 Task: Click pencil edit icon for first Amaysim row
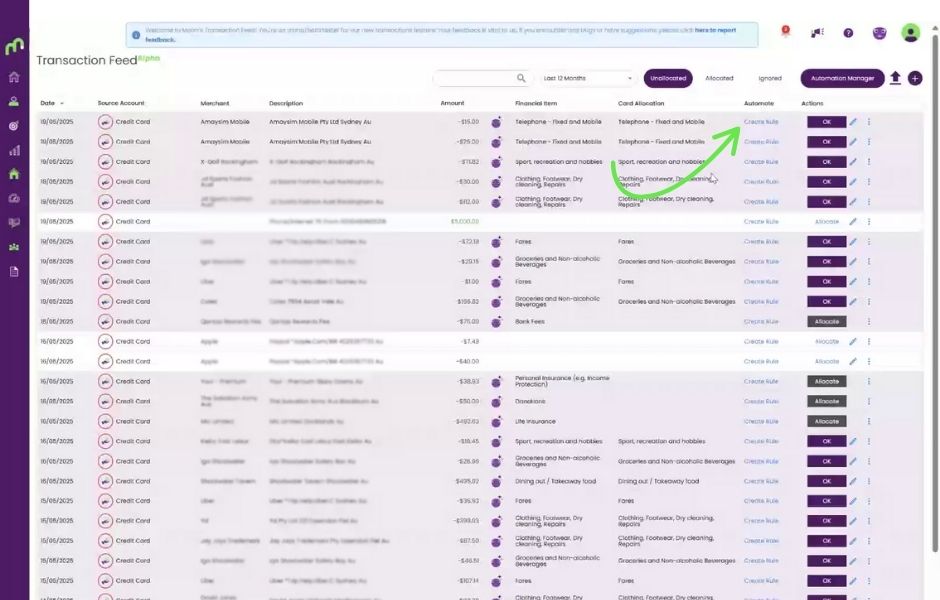853,122
